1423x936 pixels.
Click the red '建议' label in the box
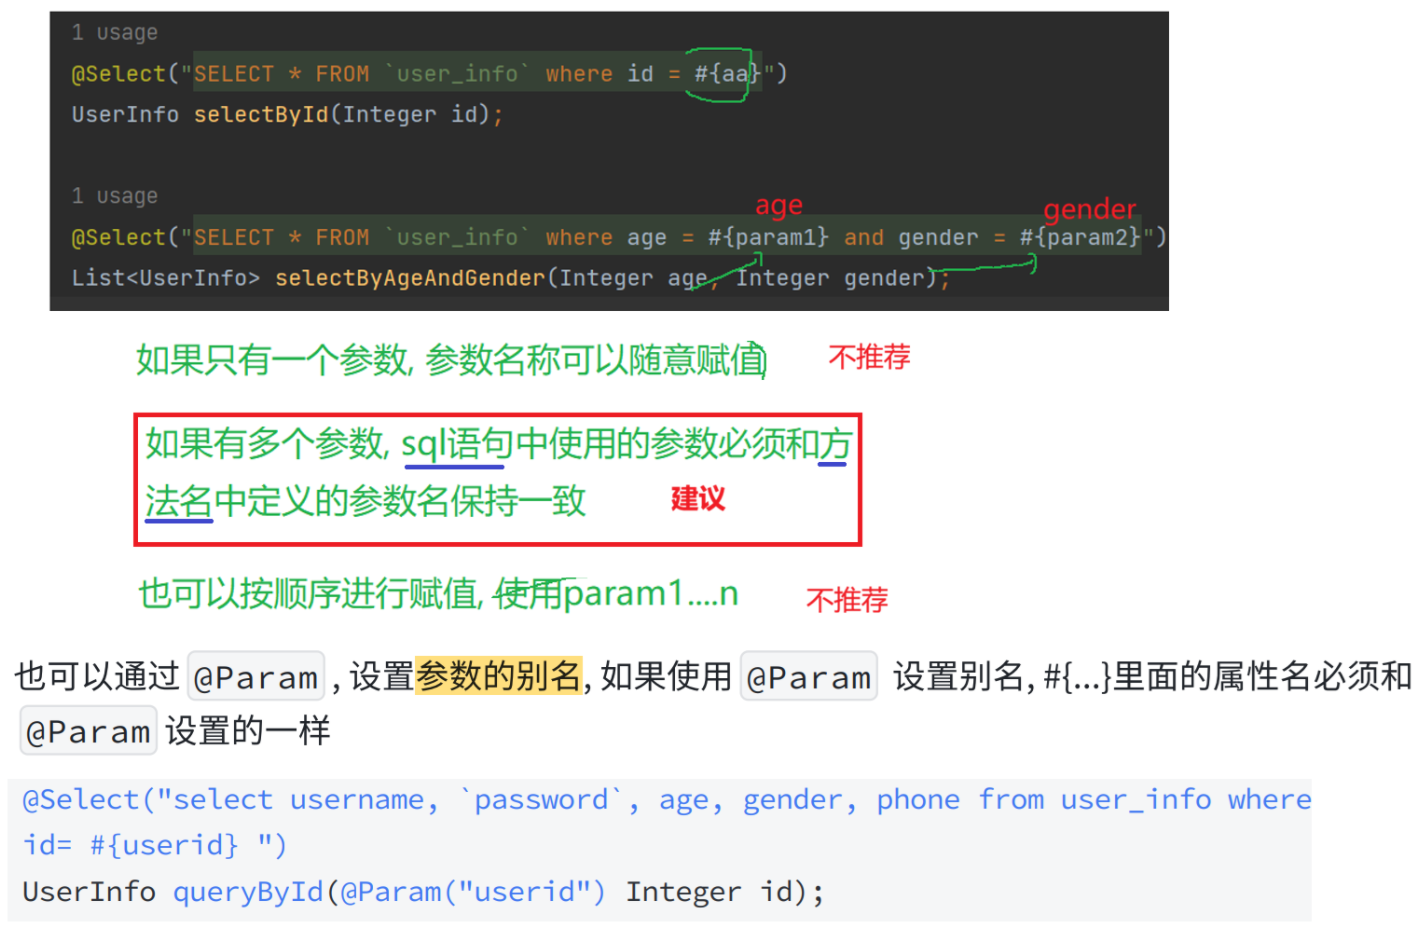point(698,498)
